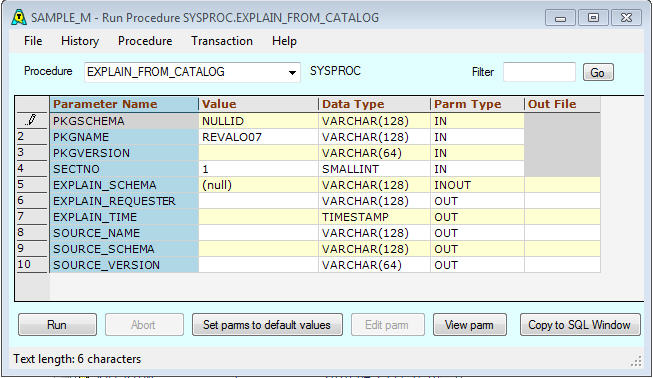Screen dimensions: 653x378
Task: Select the REVALO07 value cell
Action: point(259,137)
